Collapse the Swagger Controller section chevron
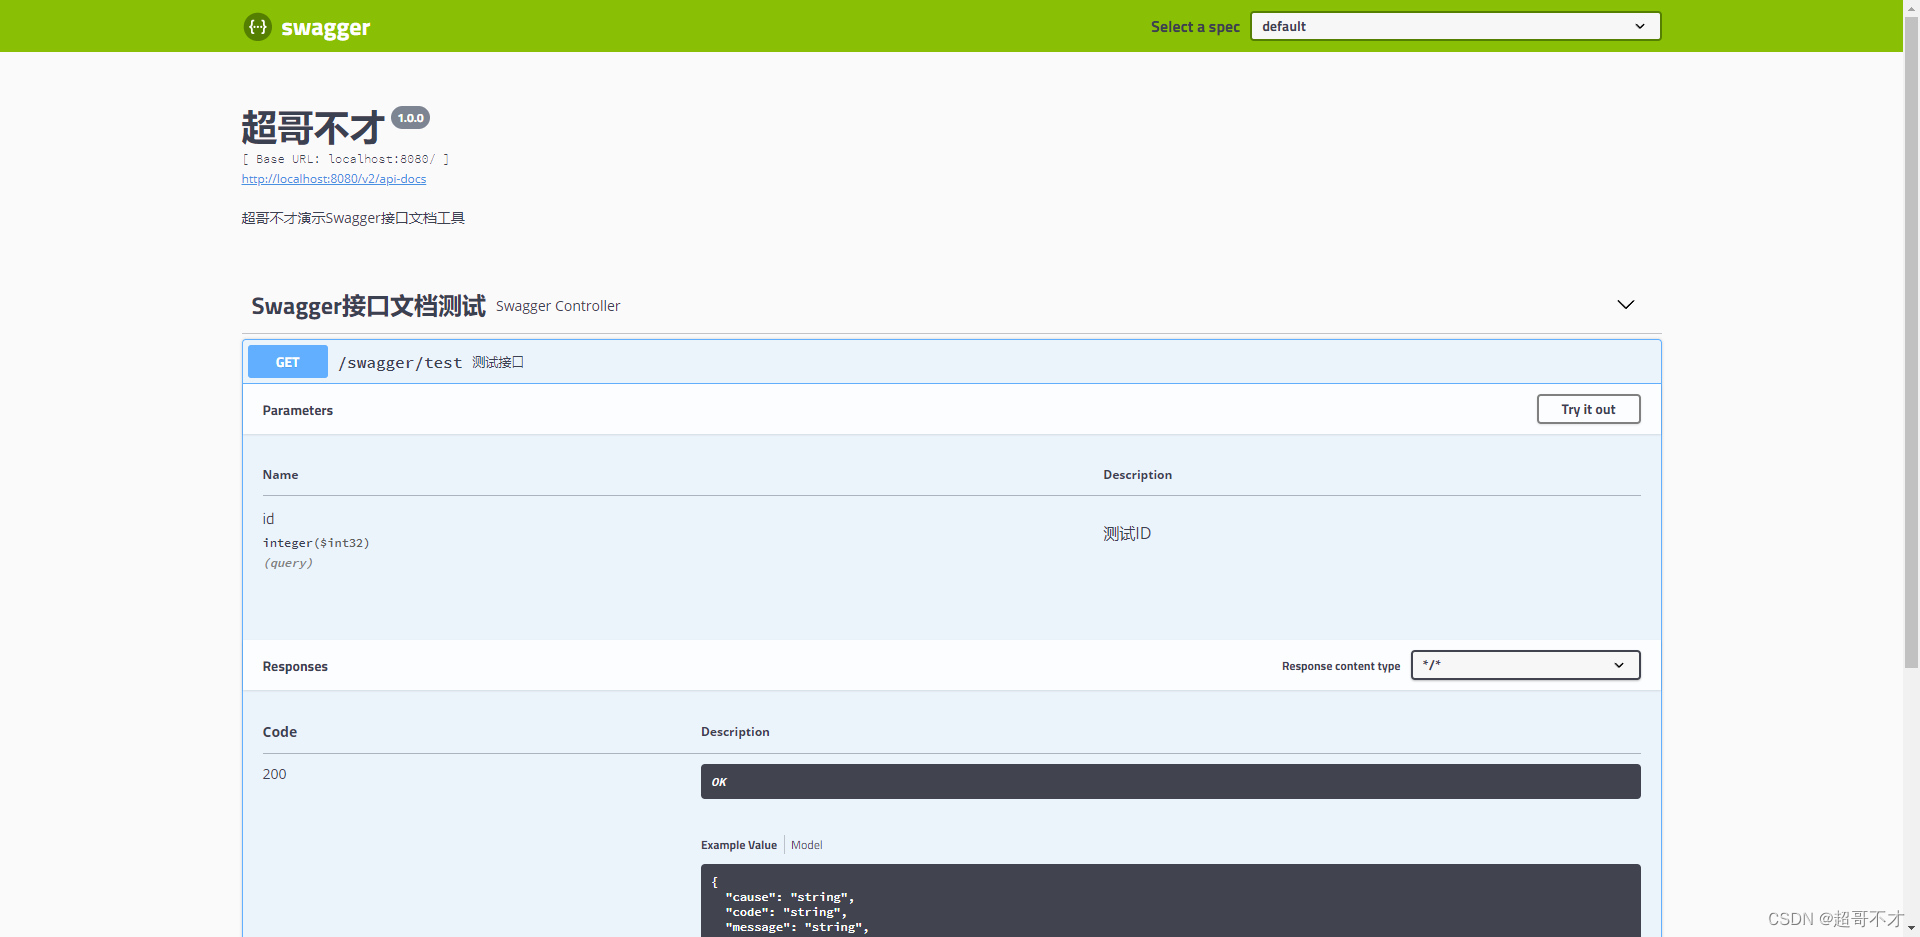This screenshot has height=937, width=1920. 1626,304
